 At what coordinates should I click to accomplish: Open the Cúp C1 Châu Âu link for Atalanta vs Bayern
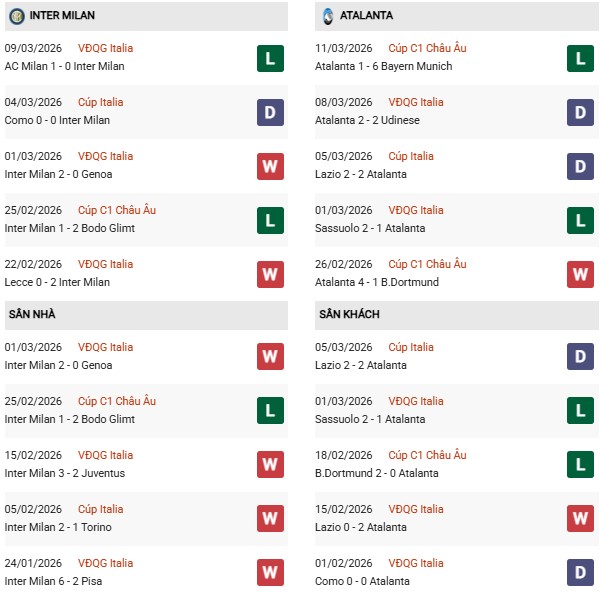click(427, 48)
